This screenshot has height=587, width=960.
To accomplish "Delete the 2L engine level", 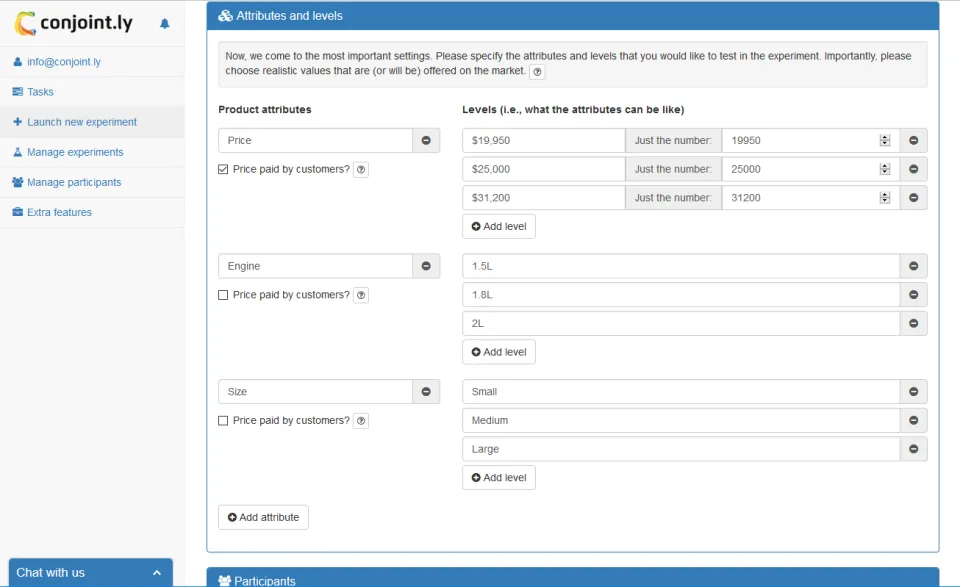I will (x=913, y=323).
